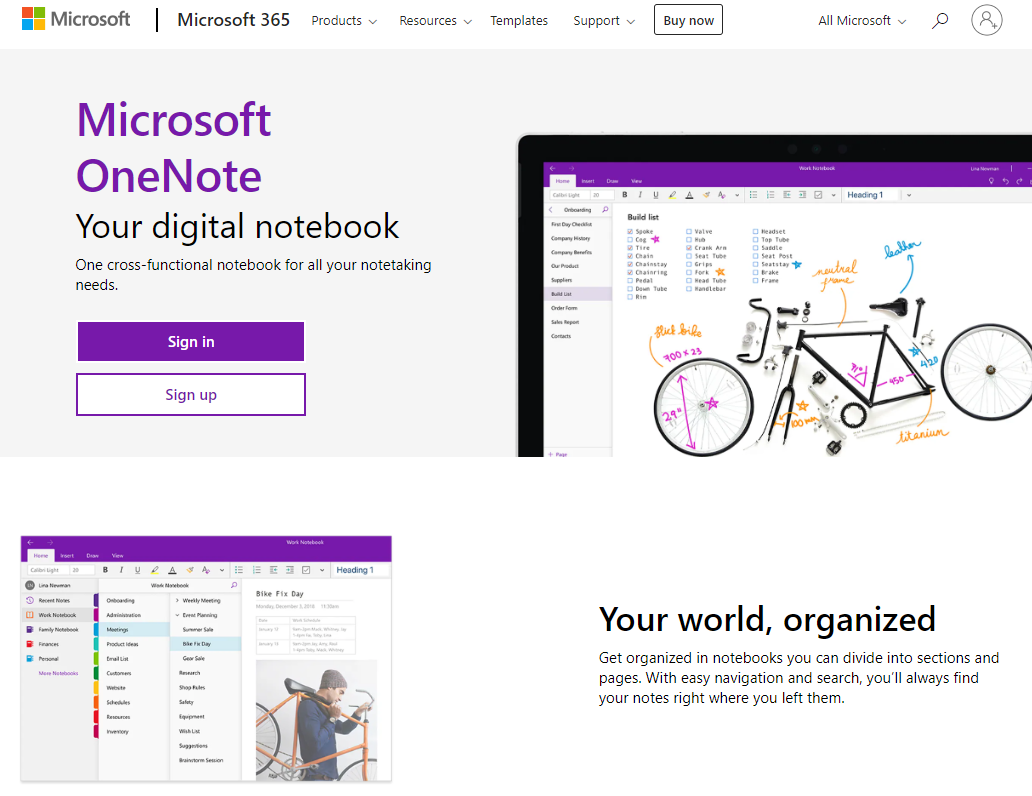Click the numbered list icon in the laptop screenshot
The width and height of the screenshot is (1032, 796).
click(770, 195)
